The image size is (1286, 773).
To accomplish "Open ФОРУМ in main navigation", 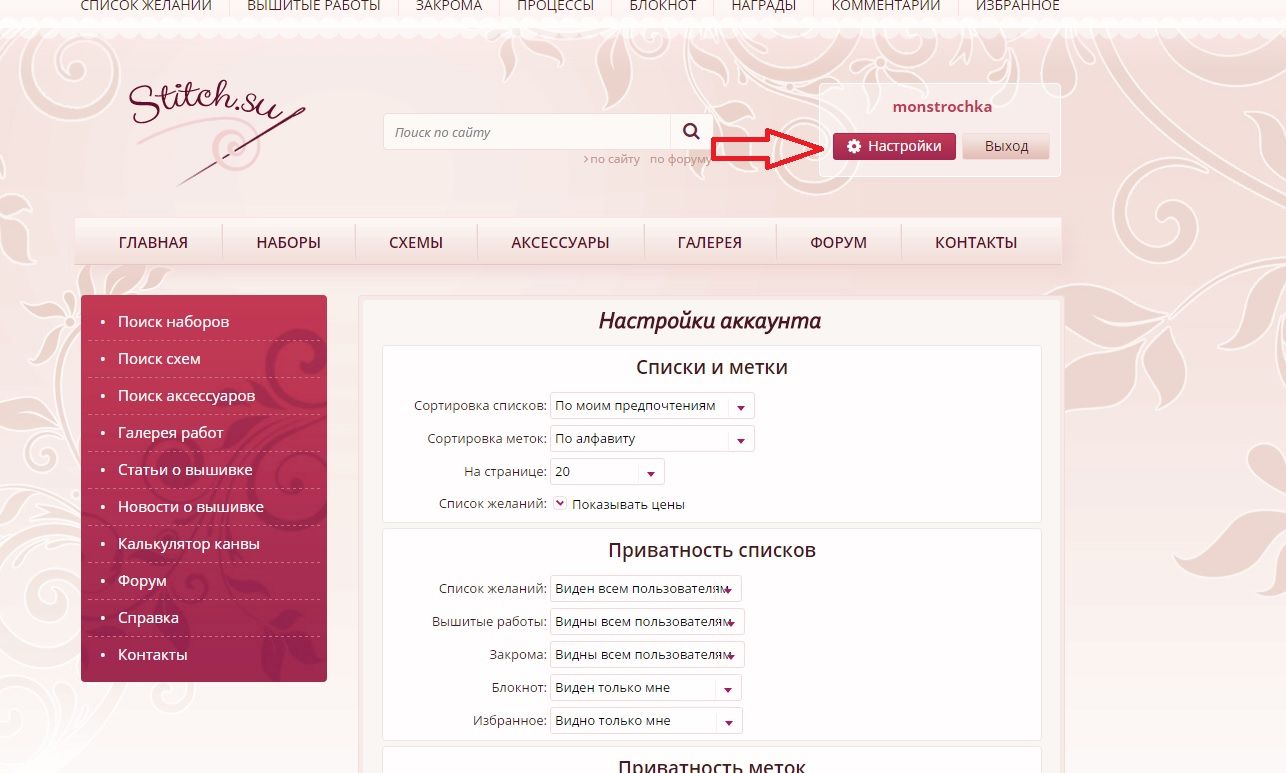I will tap(838, 242).
